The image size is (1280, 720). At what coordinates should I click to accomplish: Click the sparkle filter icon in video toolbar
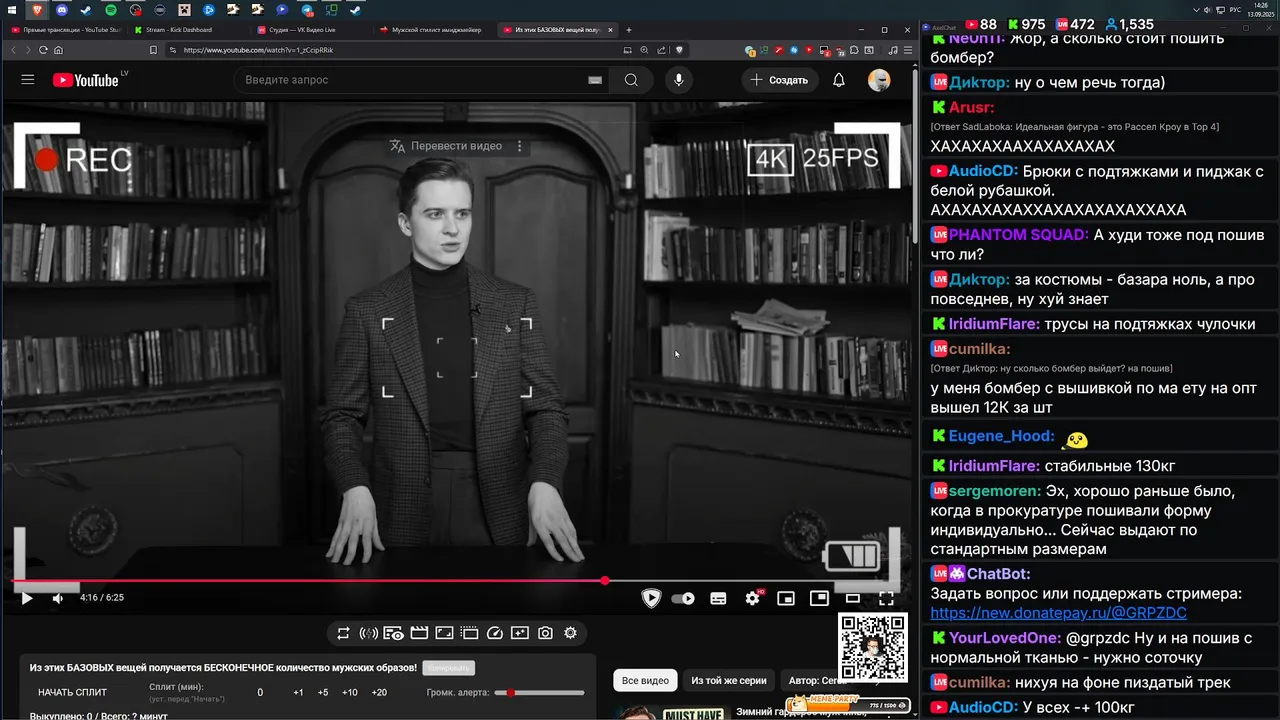[x=519, y=633]
